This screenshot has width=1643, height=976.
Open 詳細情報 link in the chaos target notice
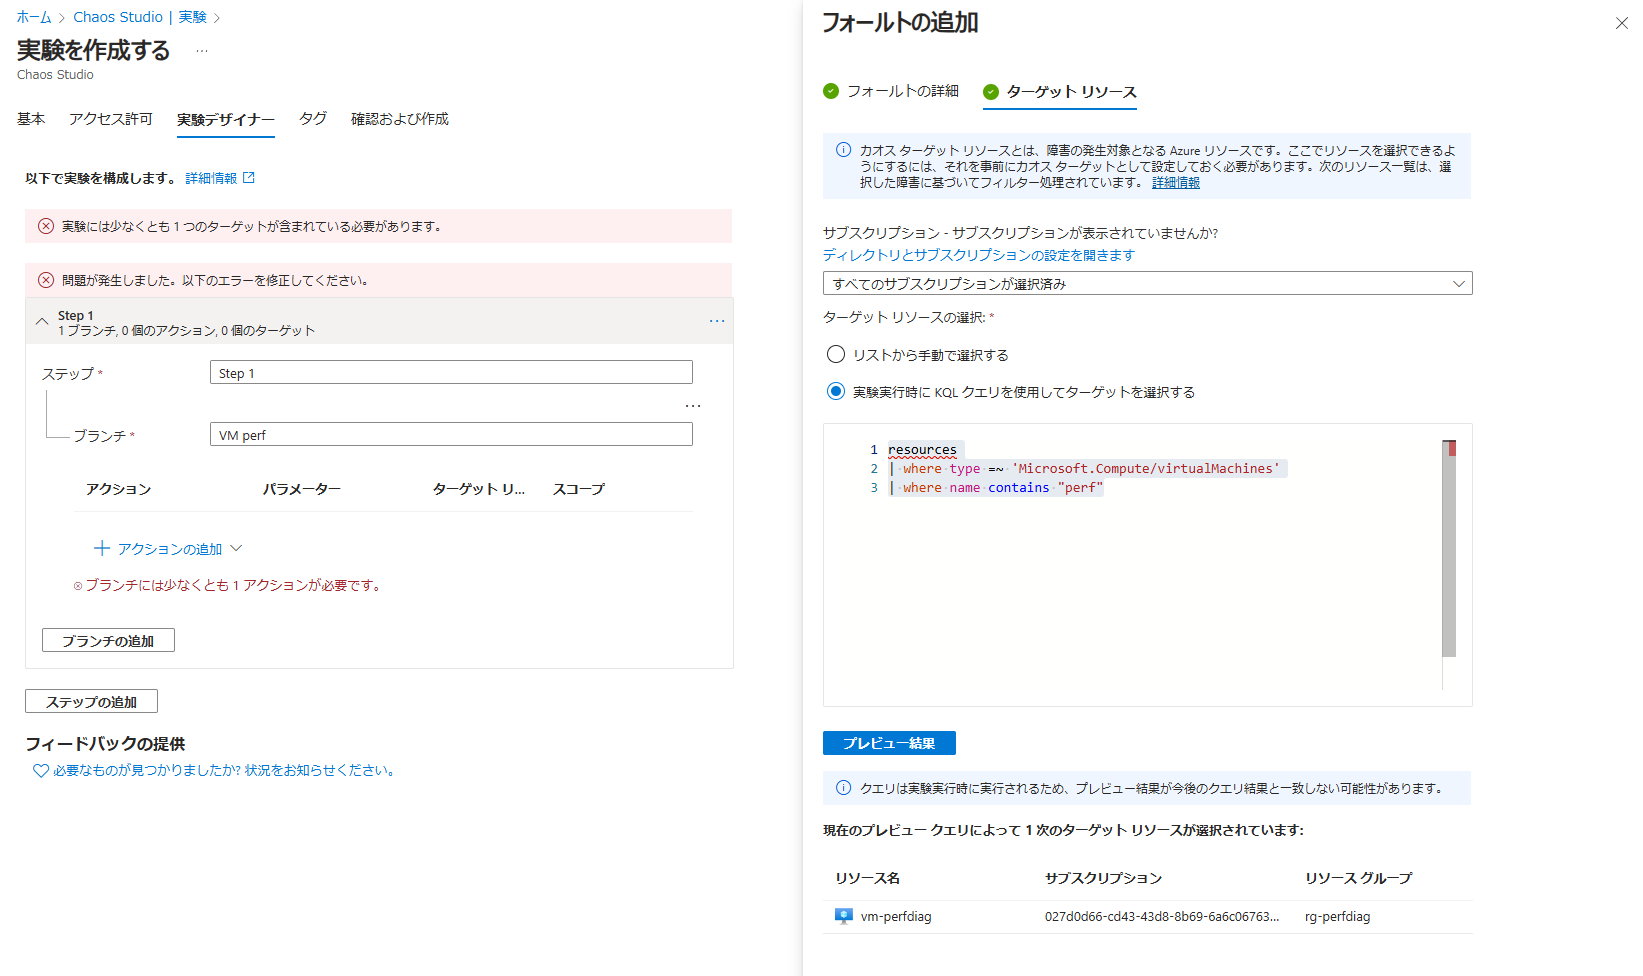click(1176, 182)
